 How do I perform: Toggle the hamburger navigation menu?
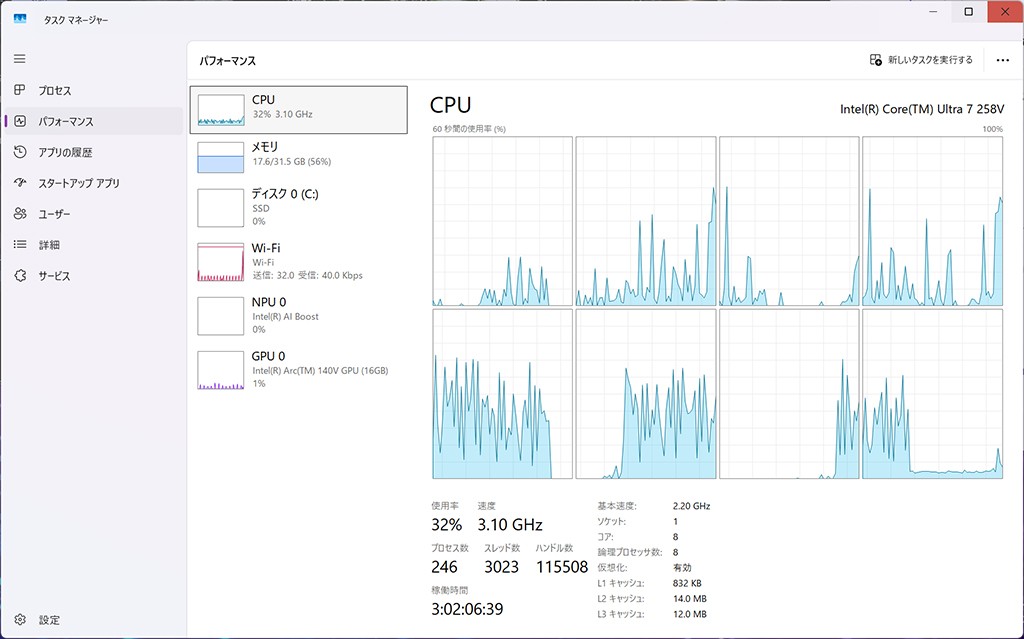tap(20, 59)
